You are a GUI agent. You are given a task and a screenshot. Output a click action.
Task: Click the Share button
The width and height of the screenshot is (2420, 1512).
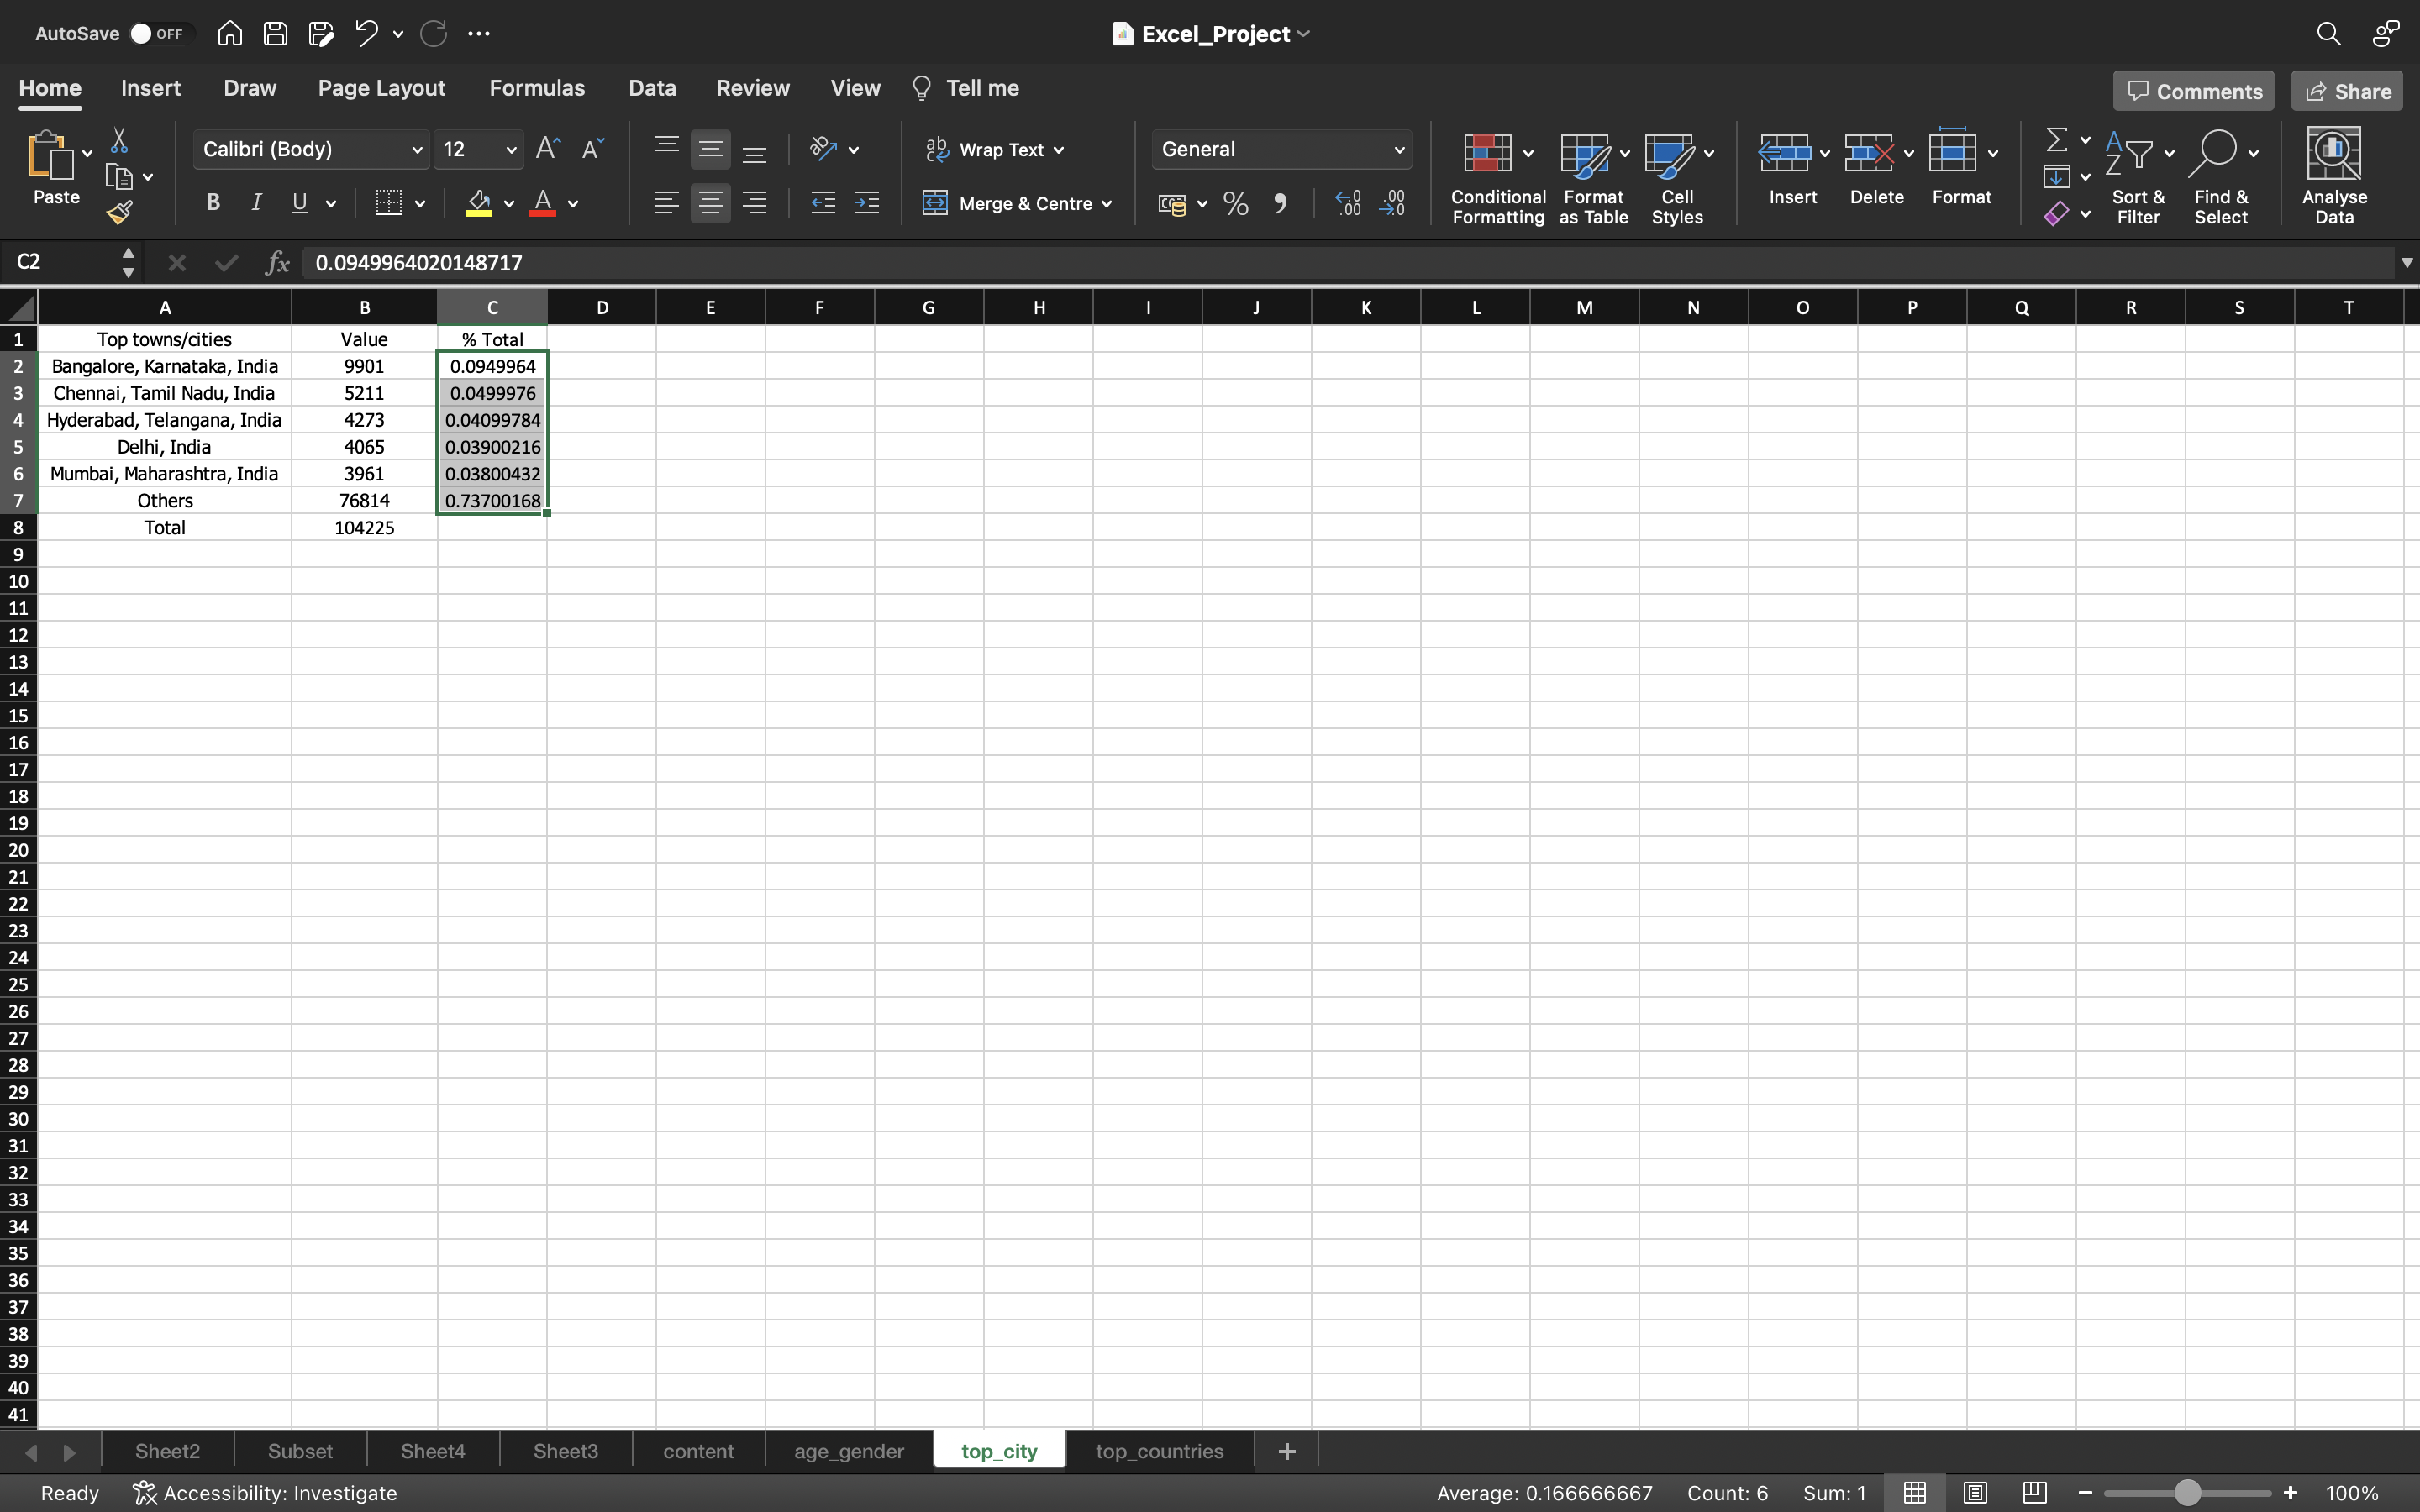click(x=2349, y=89)
